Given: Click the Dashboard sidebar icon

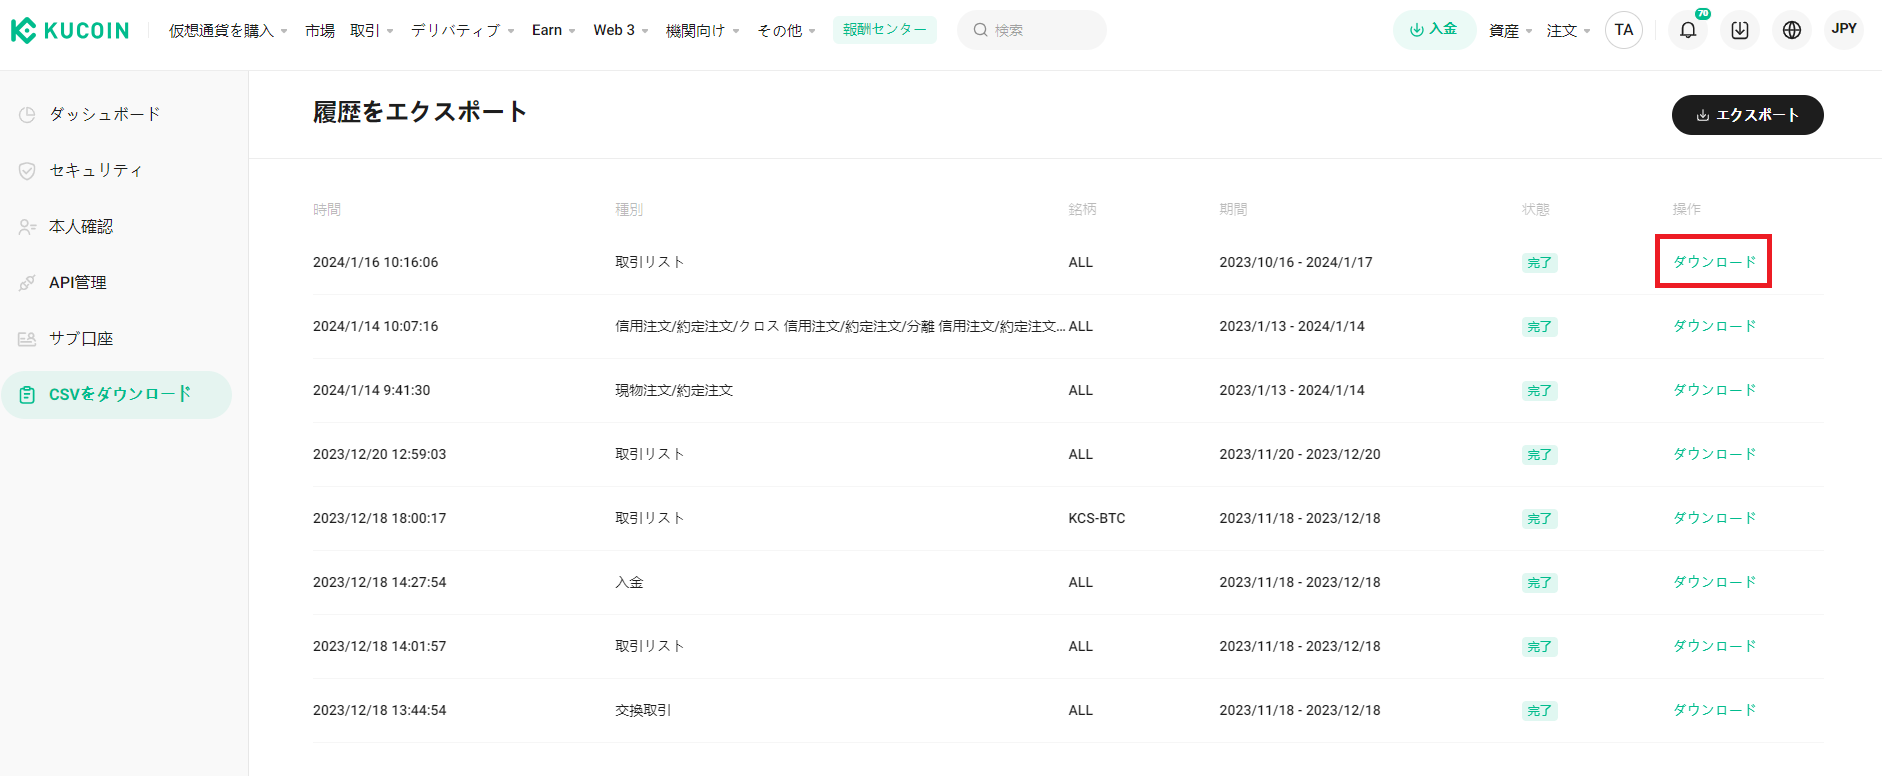Looking at the screenshot, I should [27, 115].
